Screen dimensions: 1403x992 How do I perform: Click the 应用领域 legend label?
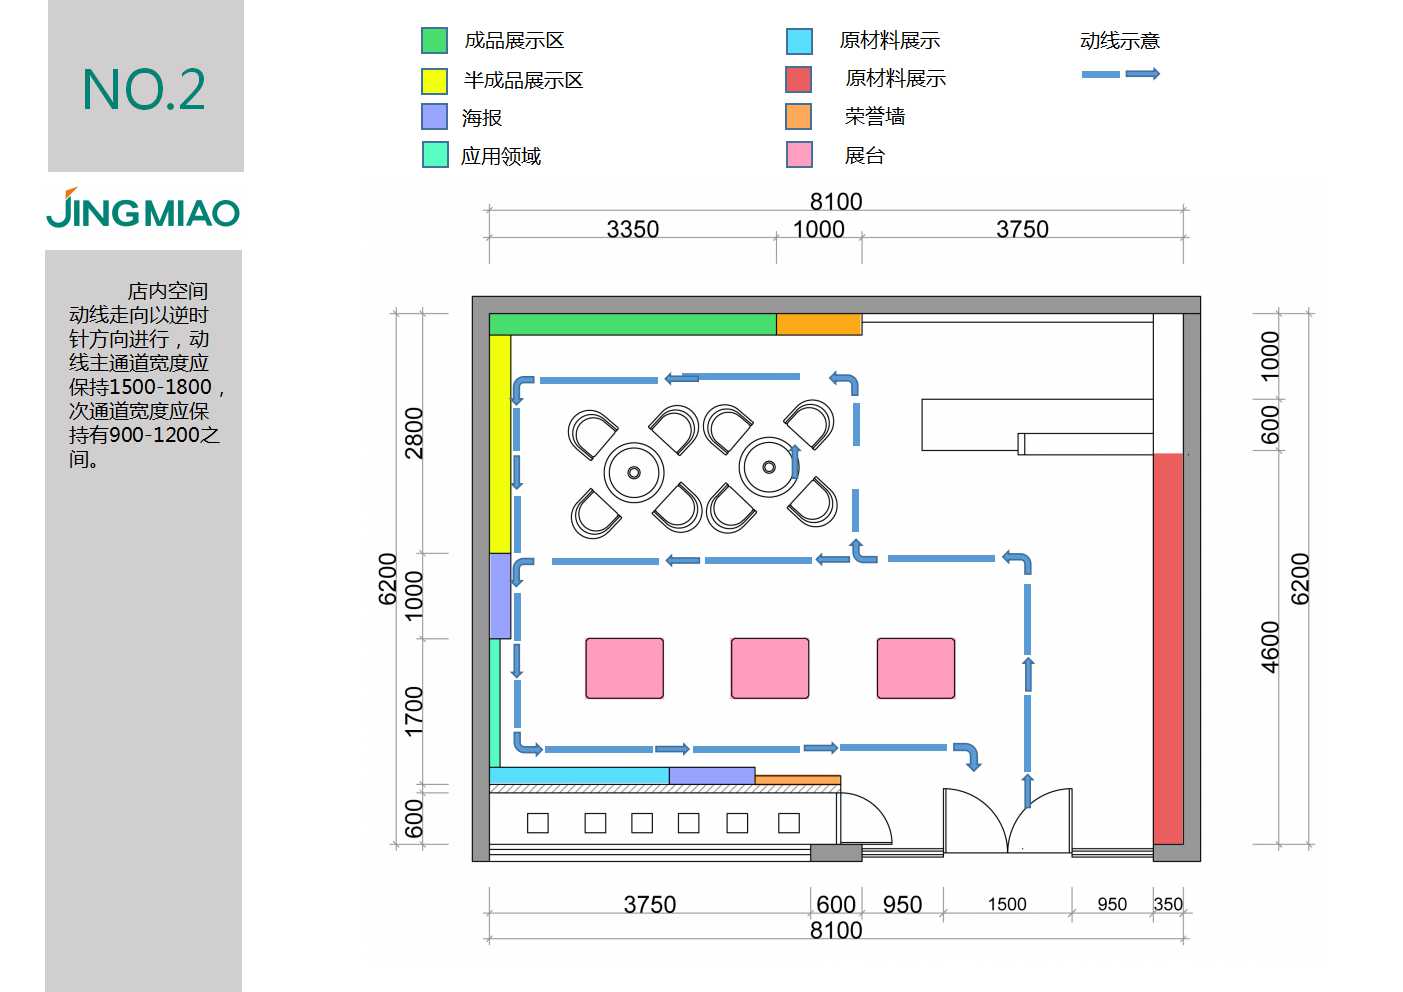501,156
